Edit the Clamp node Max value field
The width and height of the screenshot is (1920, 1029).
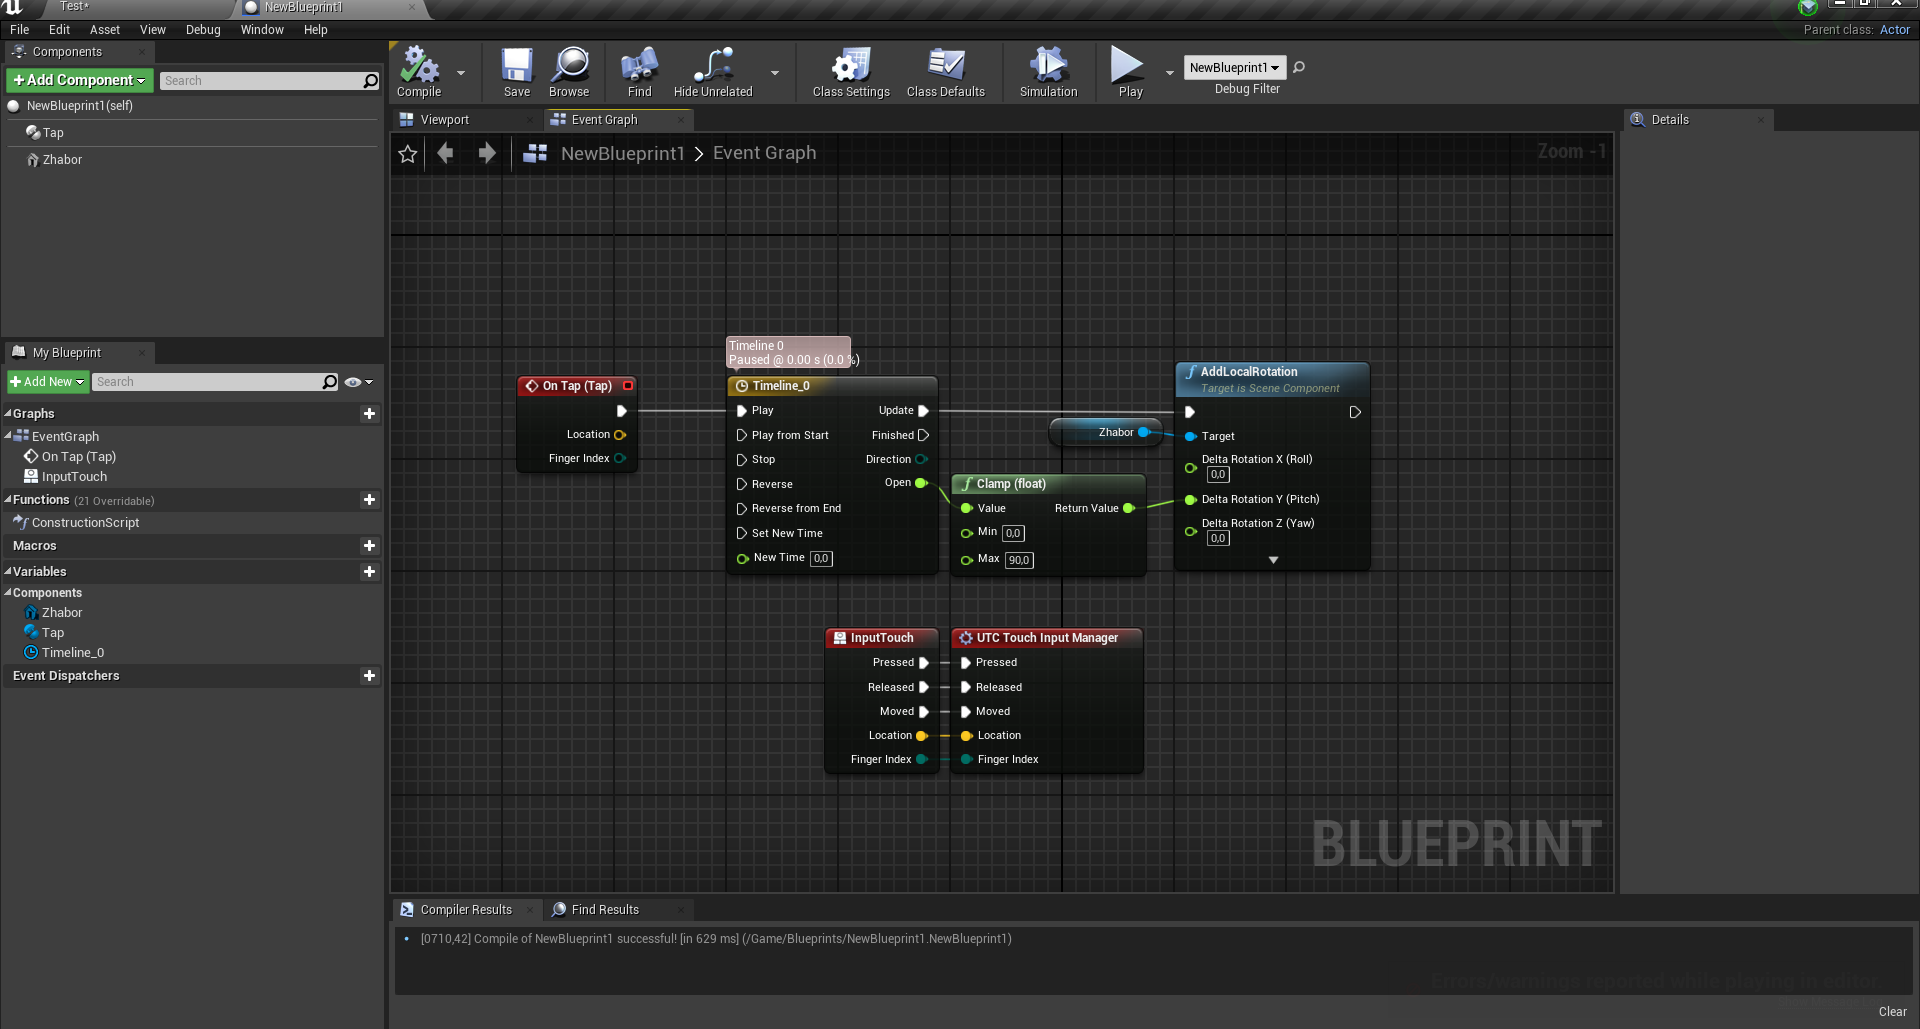(1019, 560)
